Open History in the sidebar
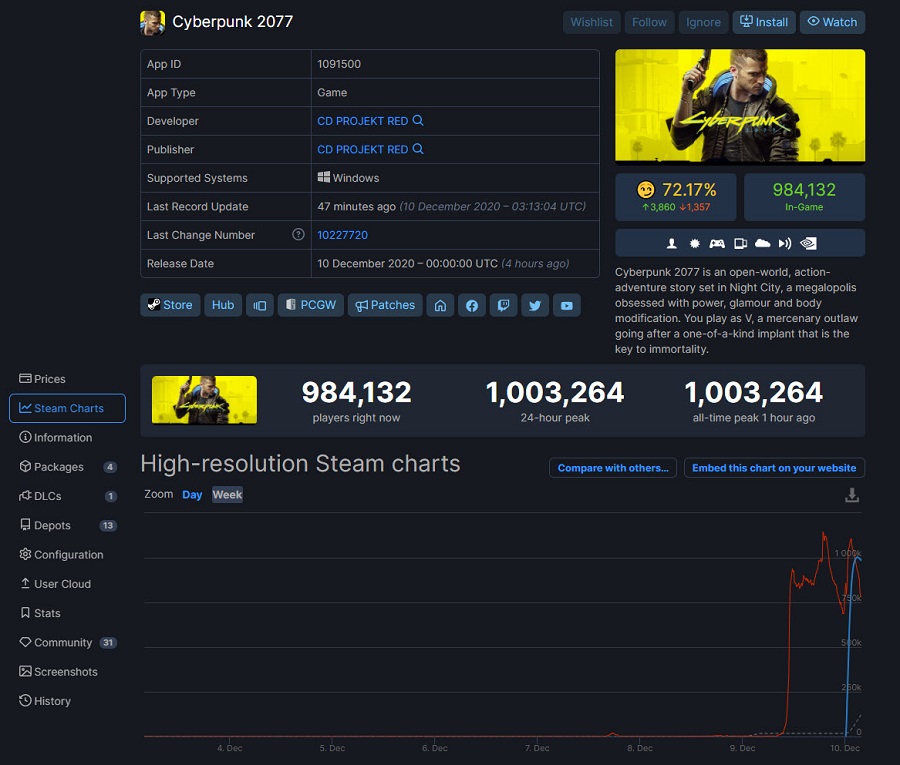Viewport: 900px width, 765px height. [x=68, y=701]
